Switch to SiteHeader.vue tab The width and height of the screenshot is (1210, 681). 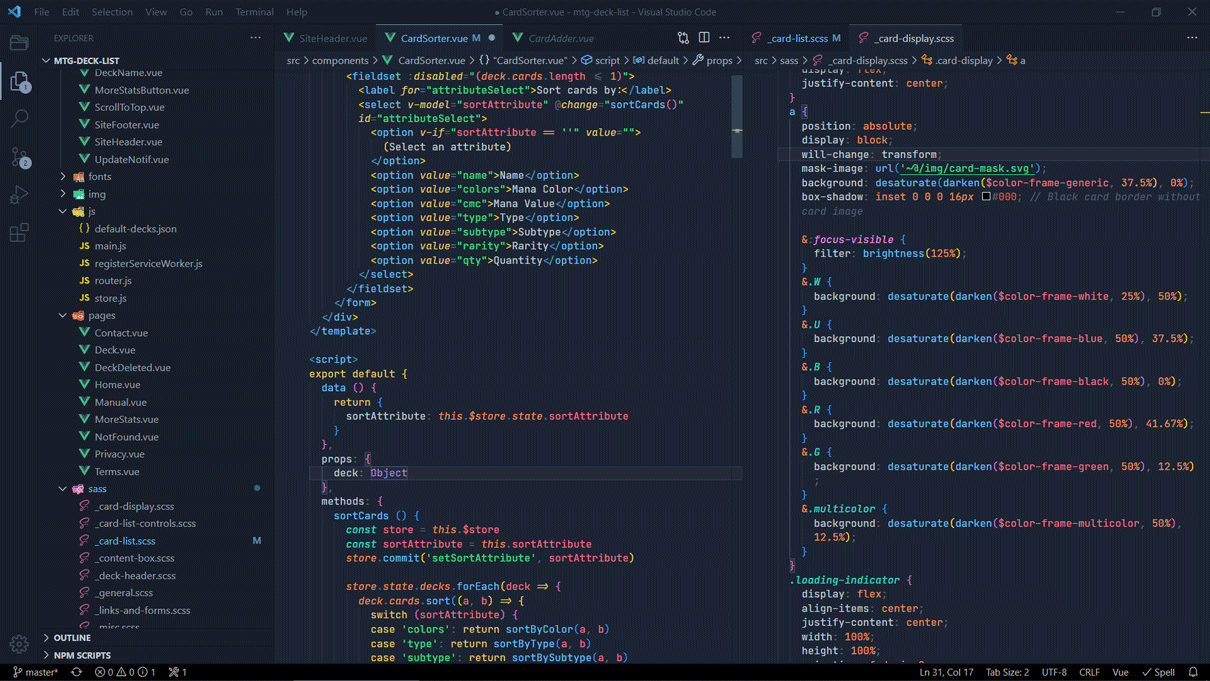pos(326,38)
